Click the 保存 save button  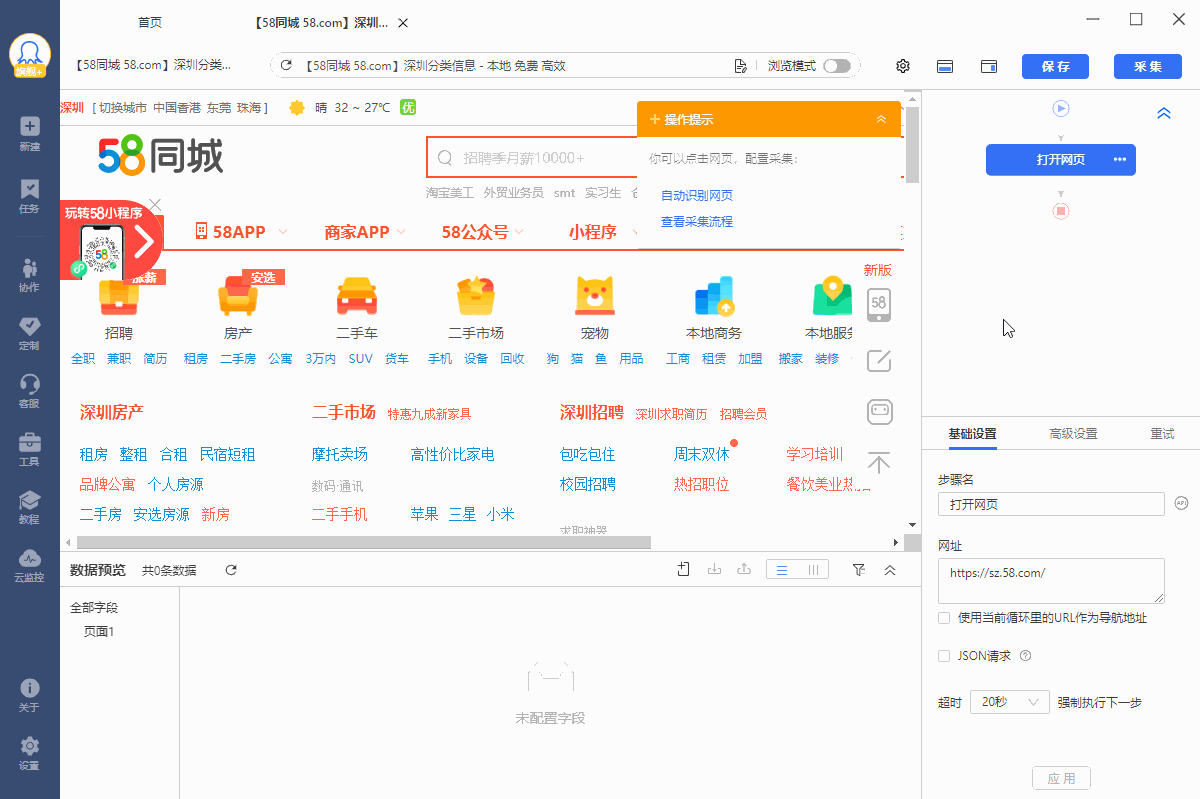[x=1055, y=66]
